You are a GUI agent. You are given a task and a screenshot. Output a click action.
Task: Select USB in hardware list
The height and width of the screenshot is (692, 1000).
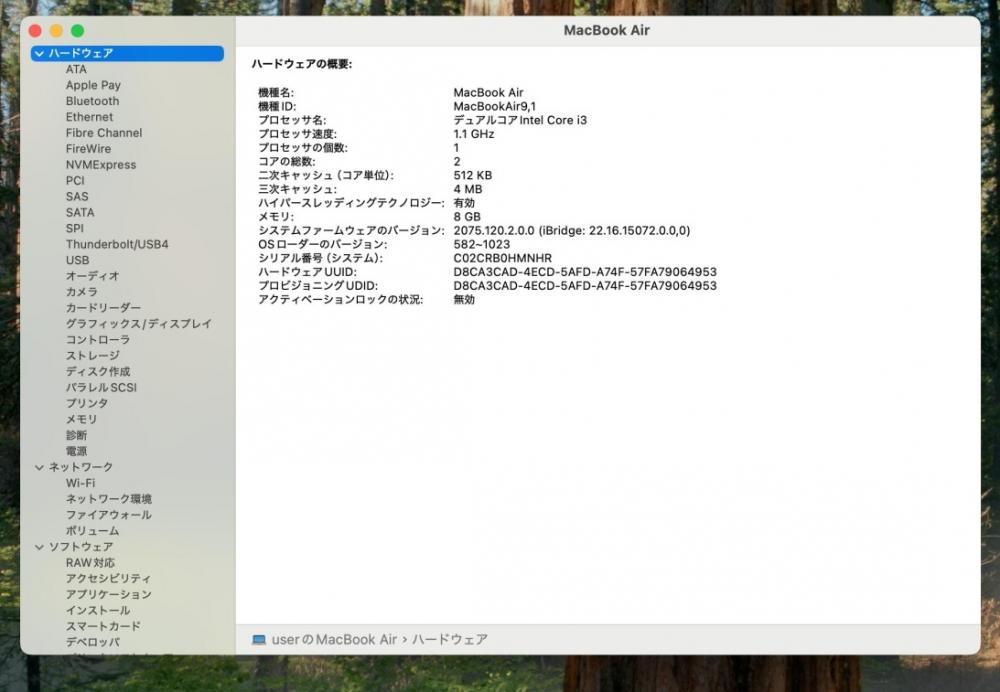coord(77,260)
